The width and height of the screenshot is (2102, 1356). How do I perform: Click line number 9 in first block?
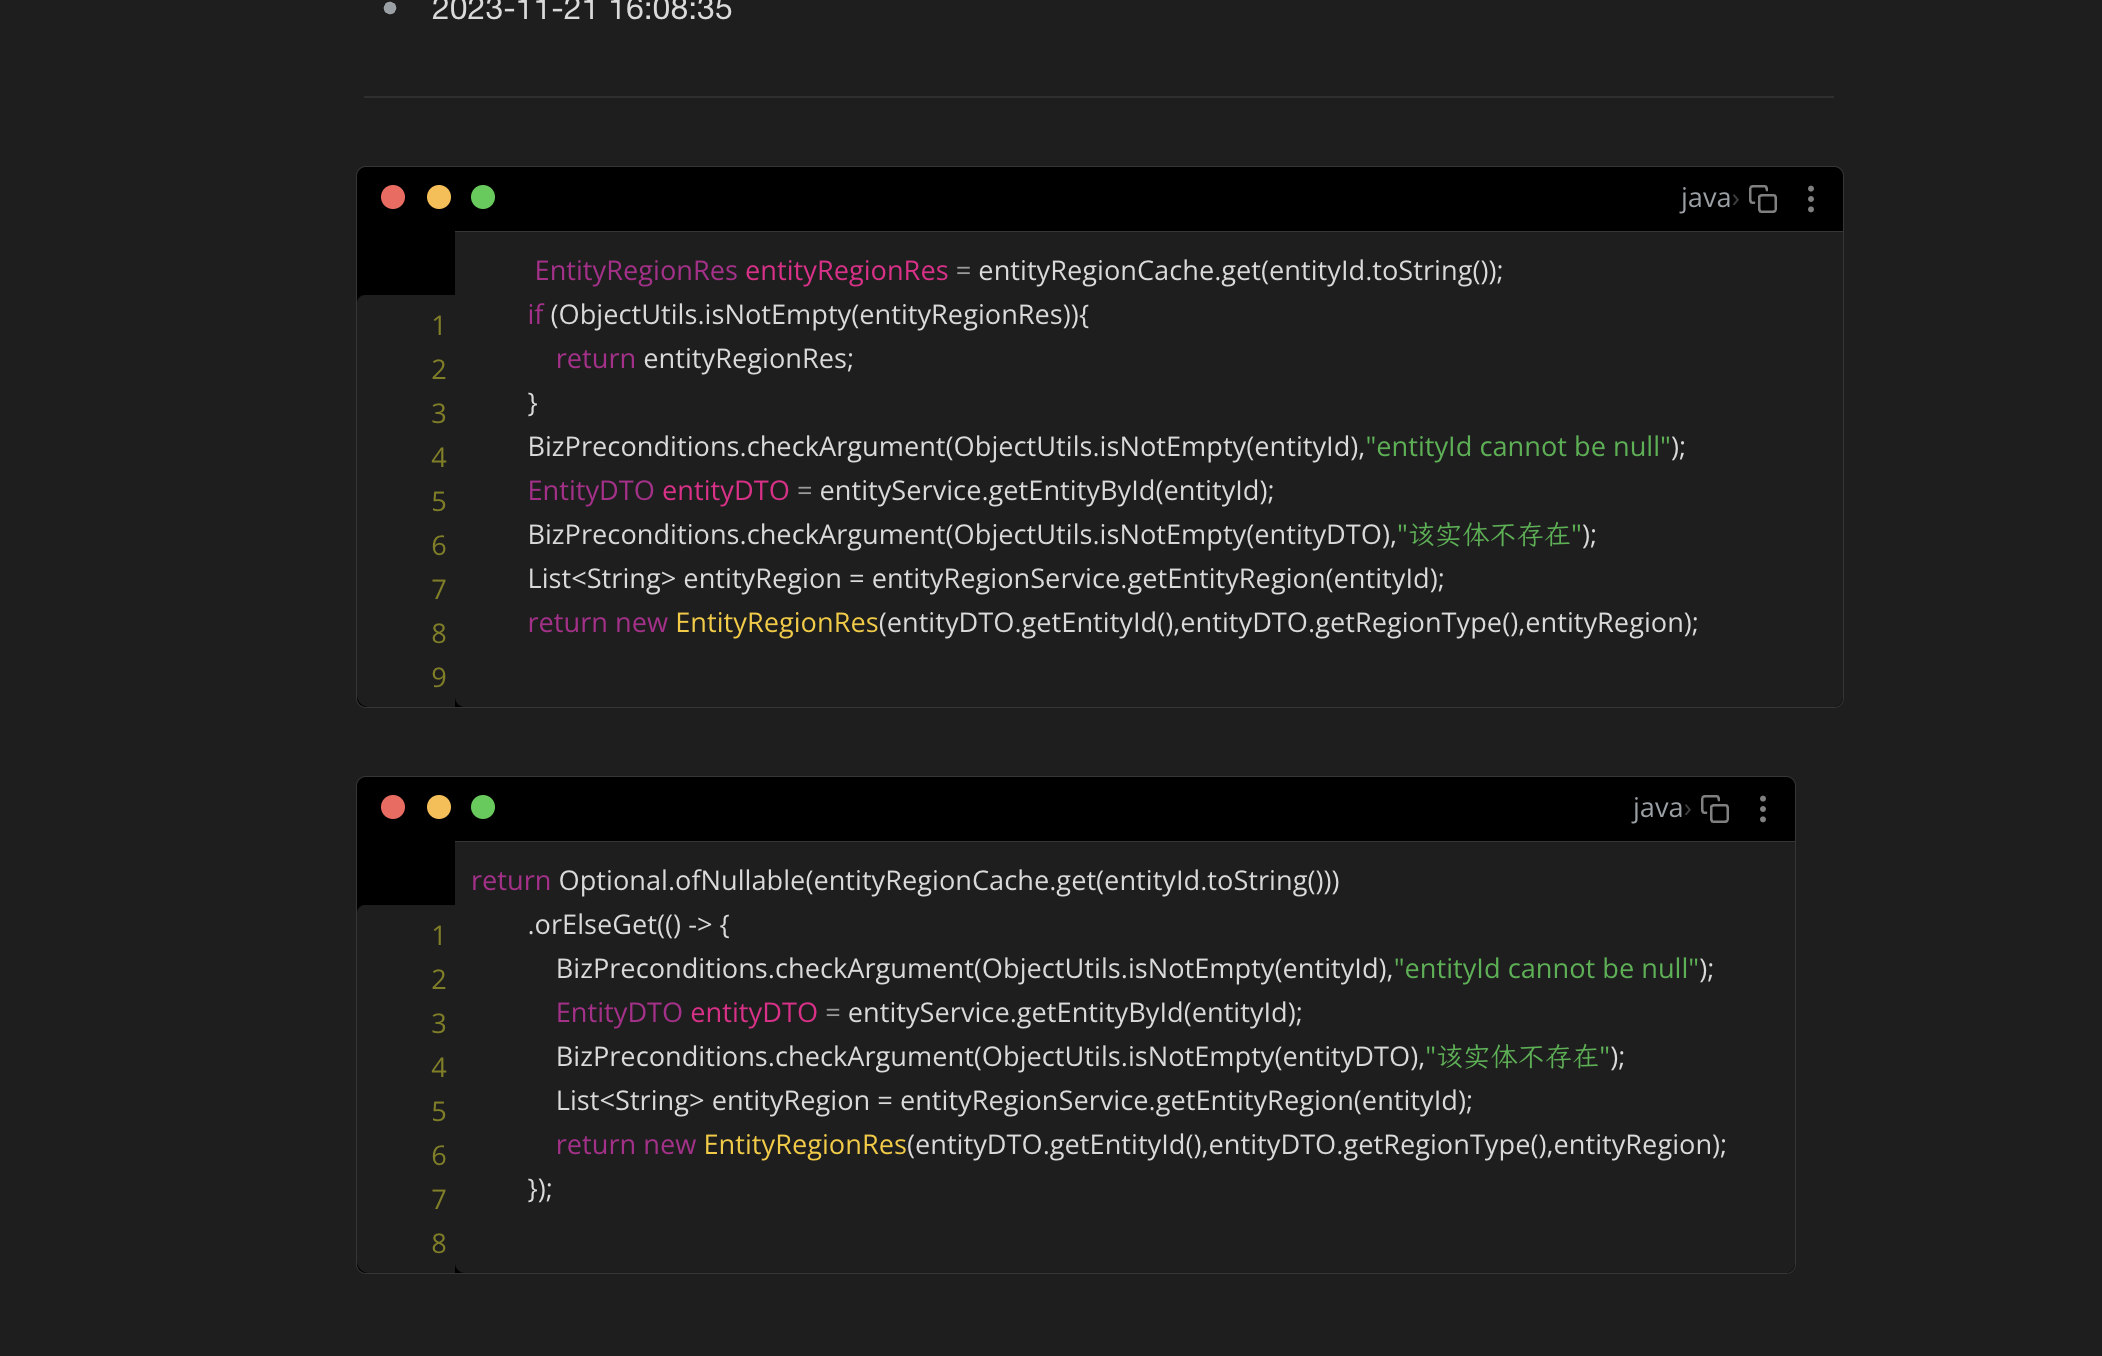coord(438,678)
